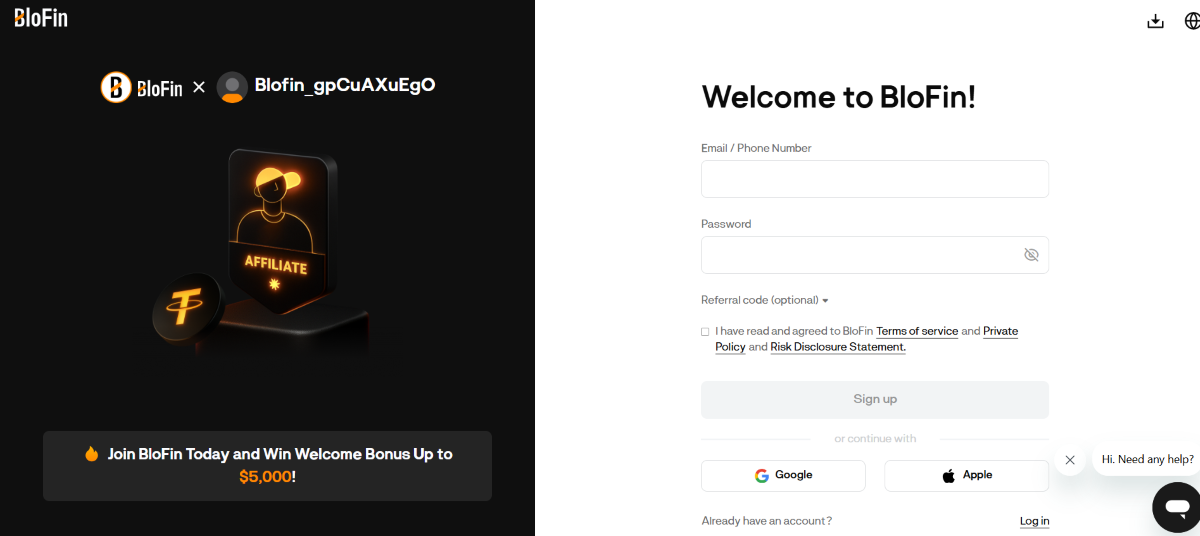Open the live chat bubble icon
This screenshot has height=536, width=1200.
click(x=1175, y=507)
